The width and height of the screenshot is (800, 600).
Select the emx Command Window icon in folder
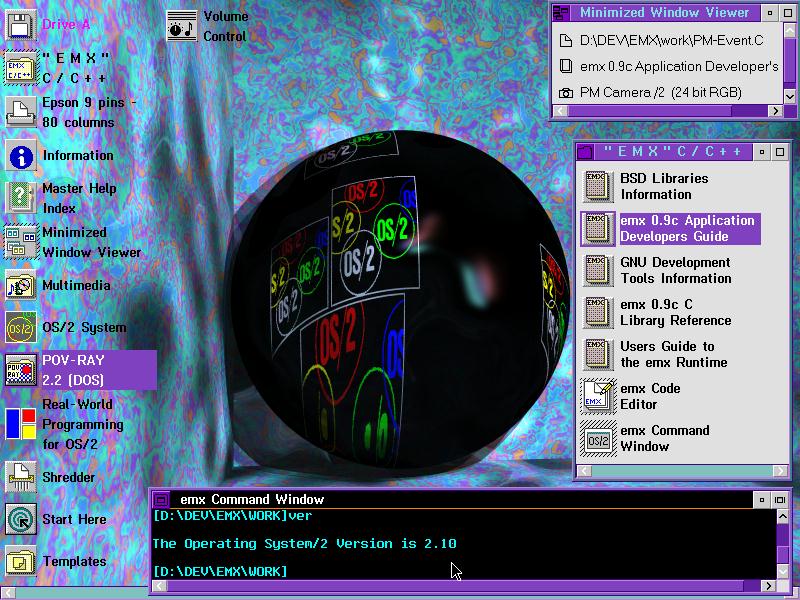coord(598,438)
